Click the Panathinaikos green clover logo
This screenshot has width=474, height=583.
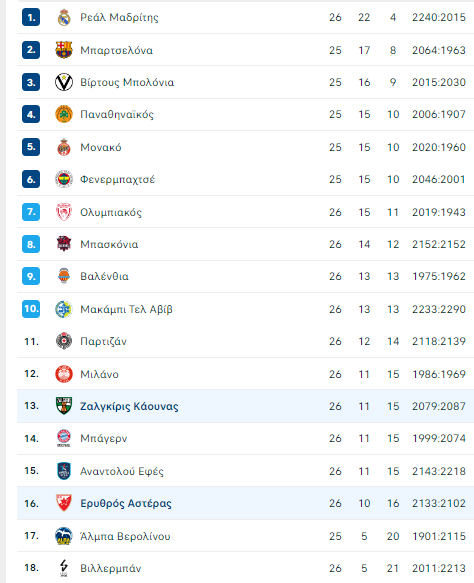(64, 114)
